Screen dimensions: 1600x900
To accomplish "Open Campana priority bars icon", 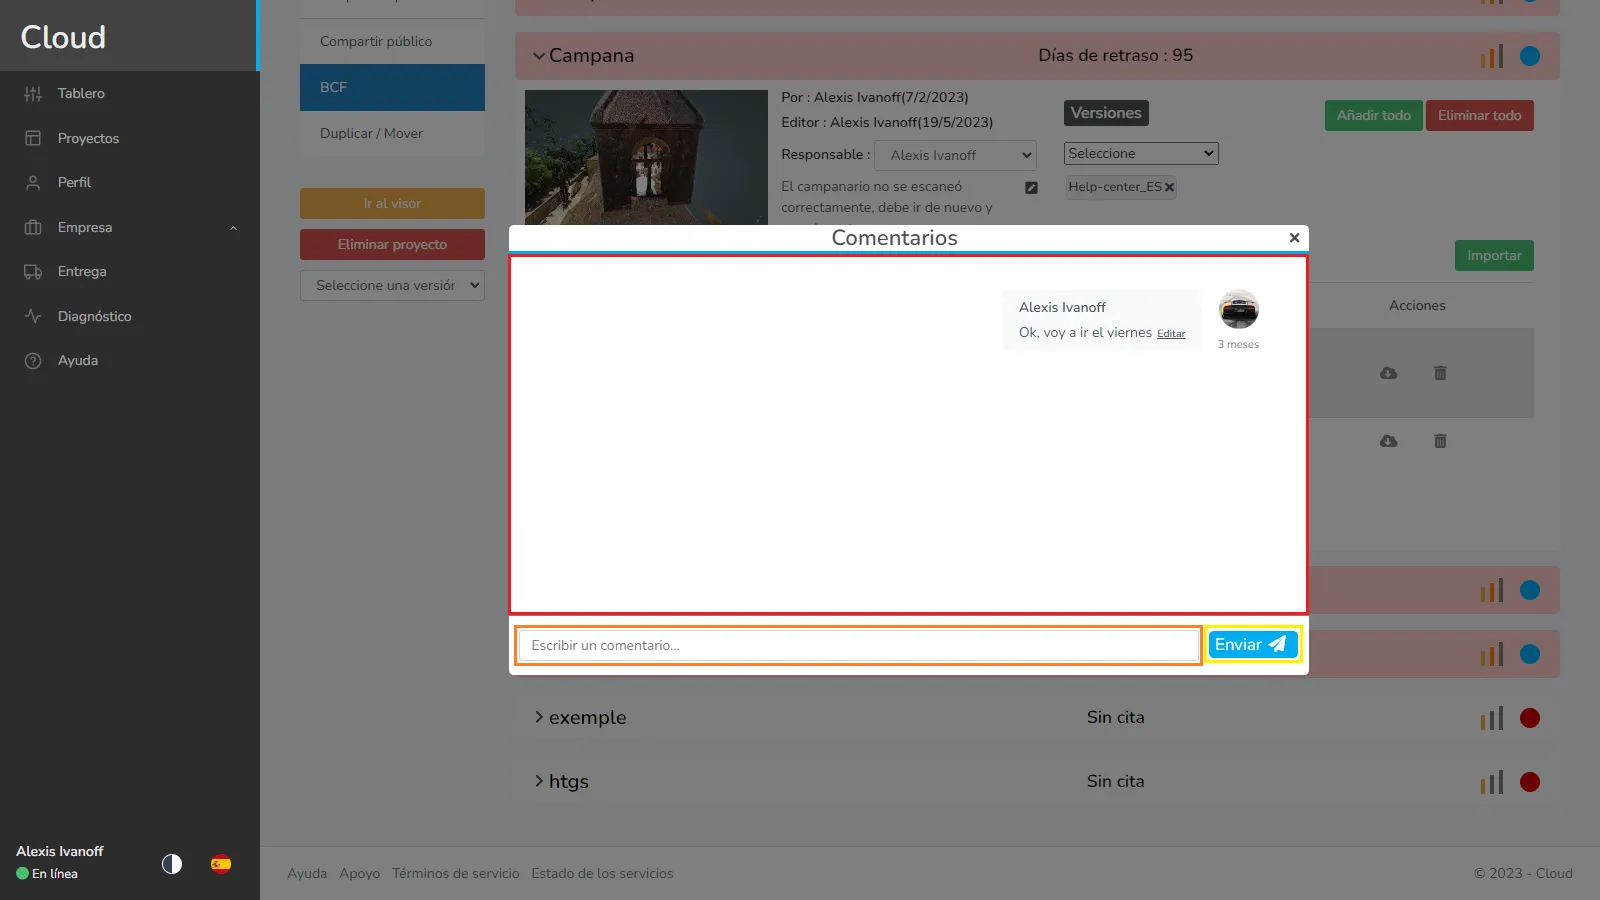I will [x=1492, y=56].
